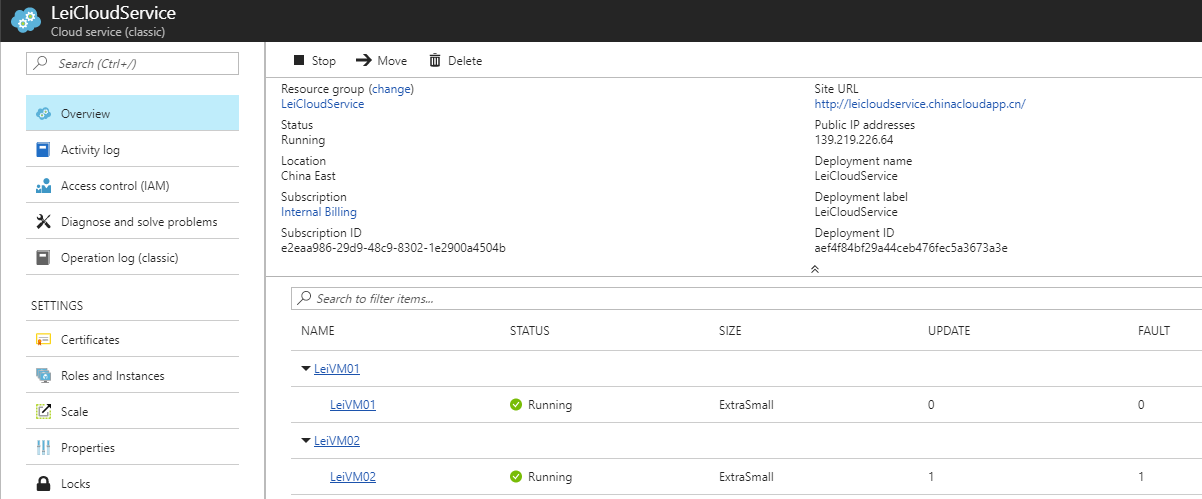
Task: Click the Overview cloud icon in sidebar
Action: coord(43,114)
